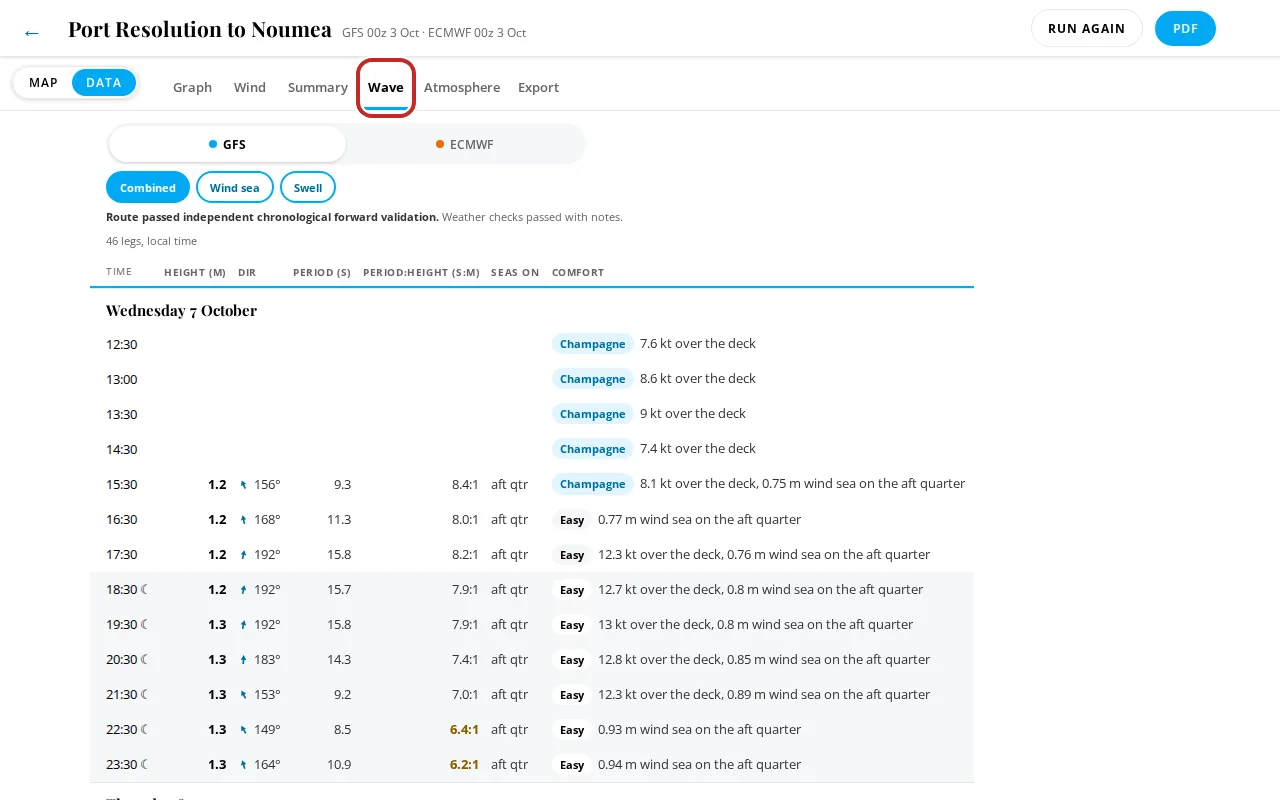Select the ECMWF model

coord(465,144)
